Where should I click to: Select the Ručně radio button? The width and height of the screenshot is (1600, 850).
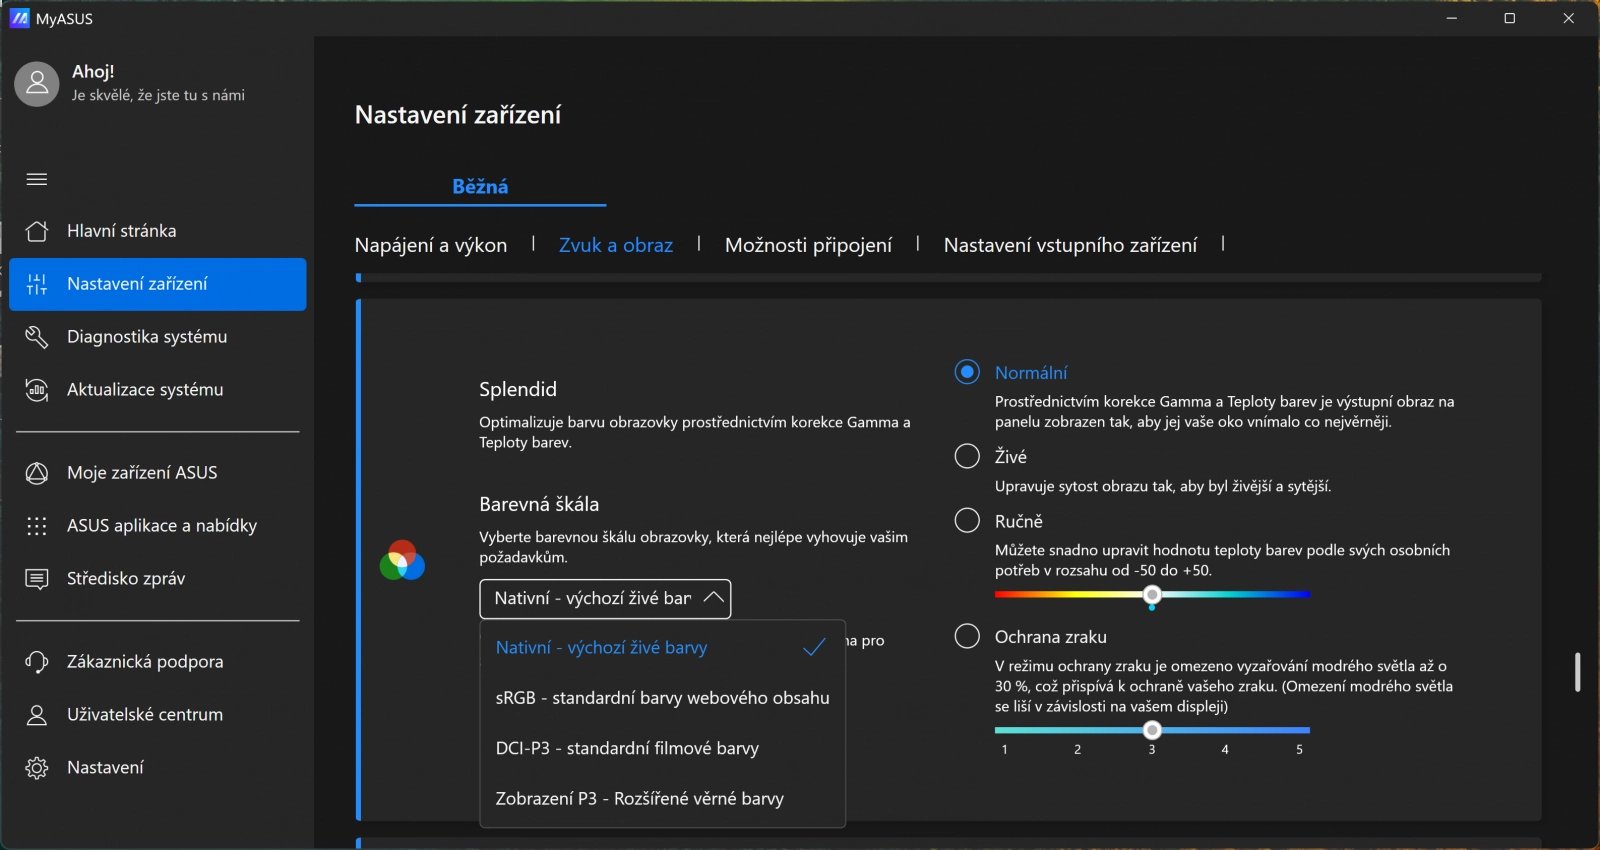(967, 521)
